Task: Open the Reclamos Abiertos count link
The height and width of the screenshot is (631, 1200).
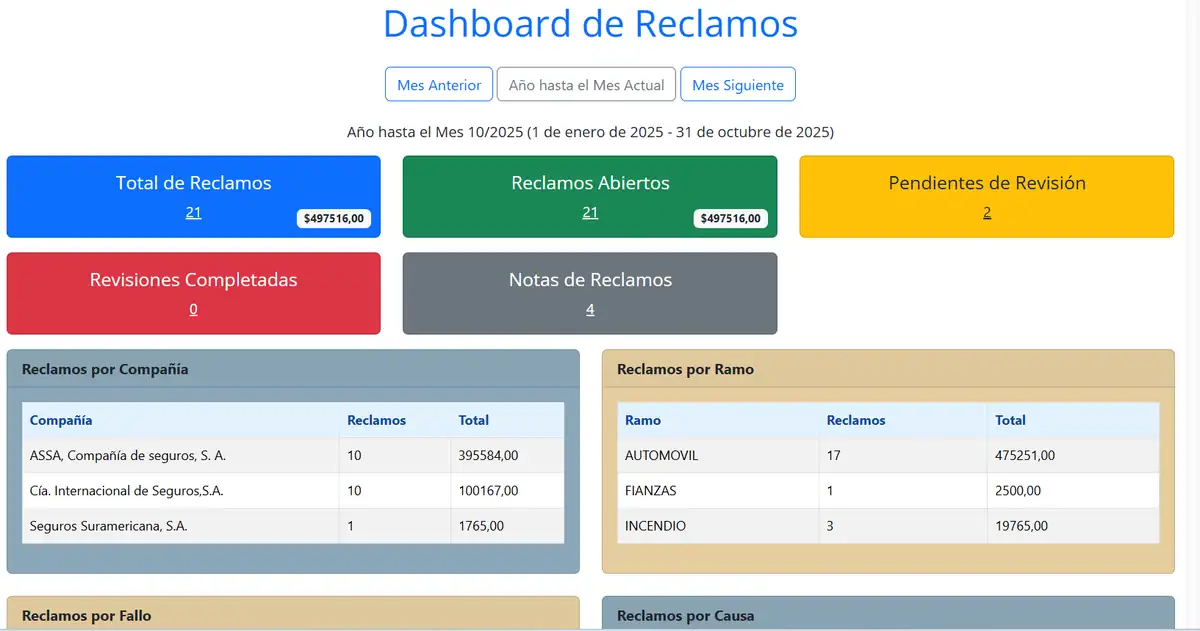Action: click(589, 212)
